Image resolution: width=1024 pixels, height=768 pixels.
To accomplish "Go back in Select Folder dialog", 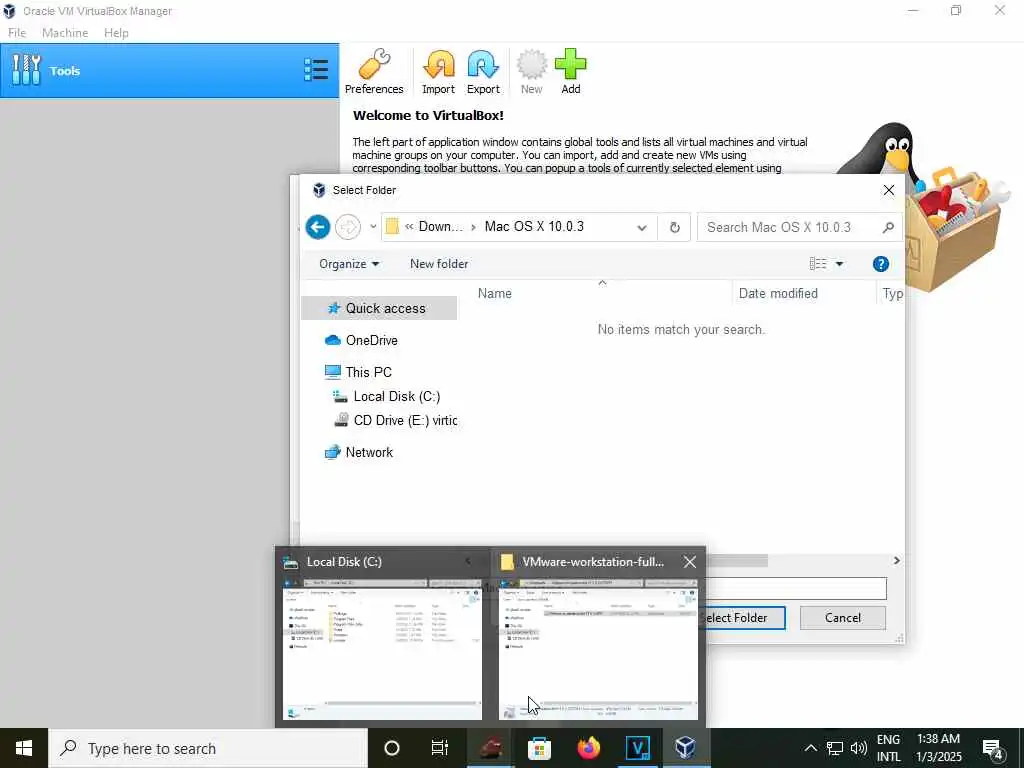I will pos(318,227).
